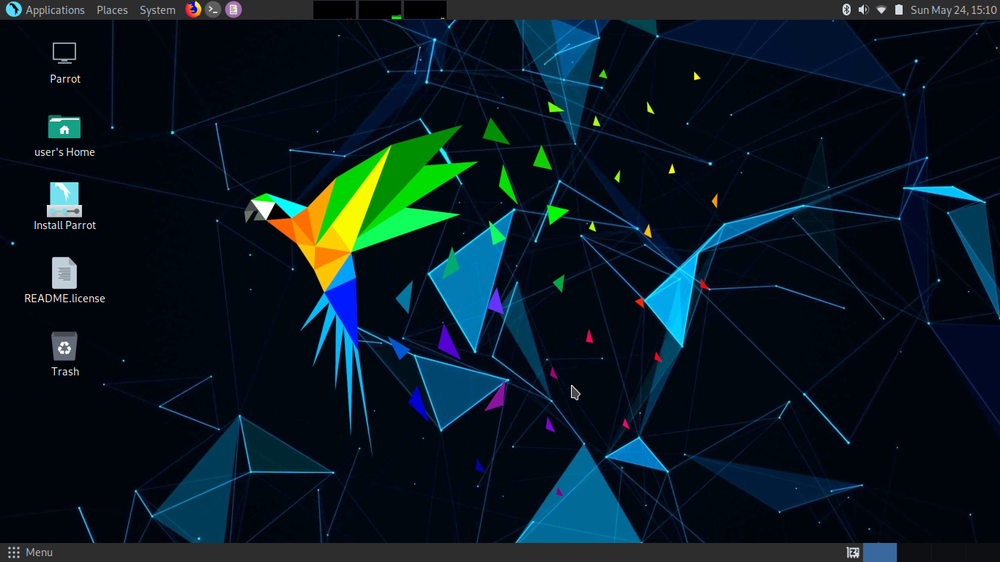
Task: Open the middle system monitor graph
Action: coord(379,10)
